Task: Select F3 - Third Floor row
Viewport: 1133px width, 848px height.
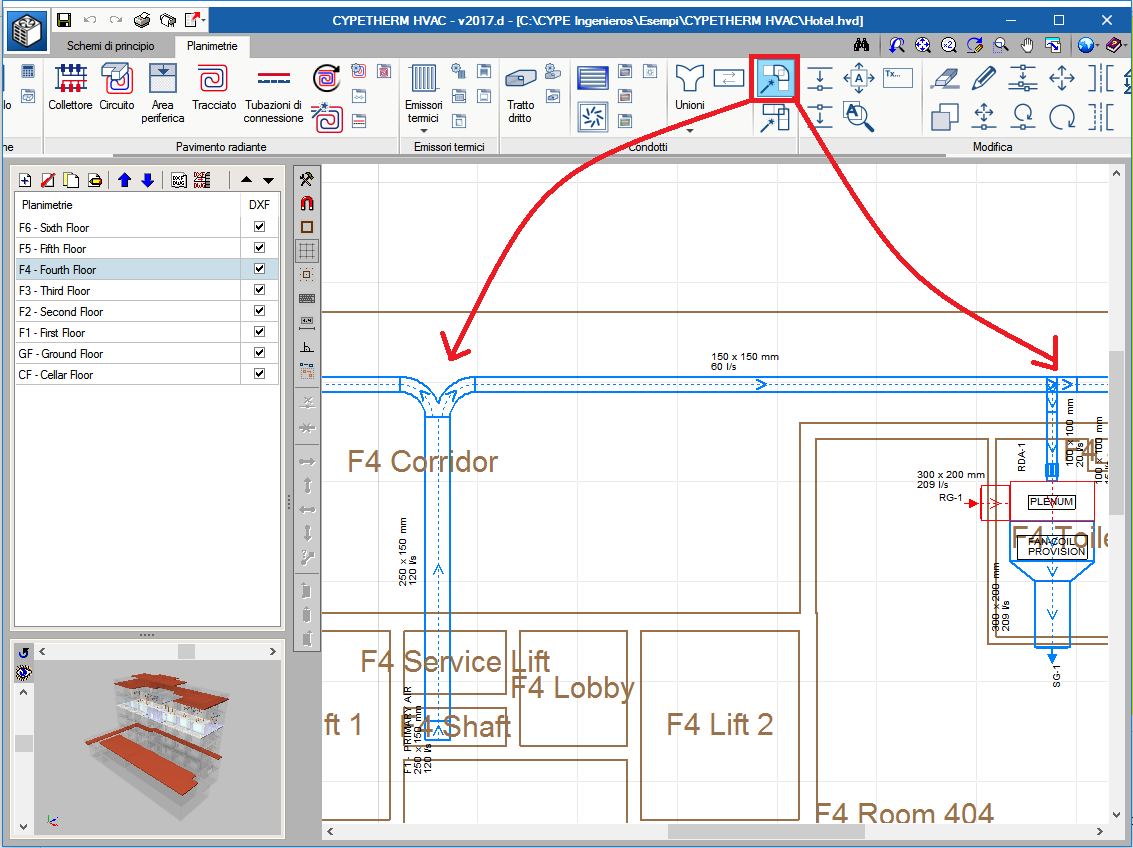Action: point(147,290)
